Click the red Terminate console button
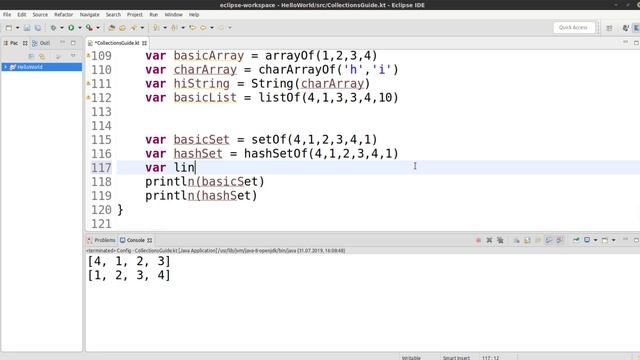 478,240
